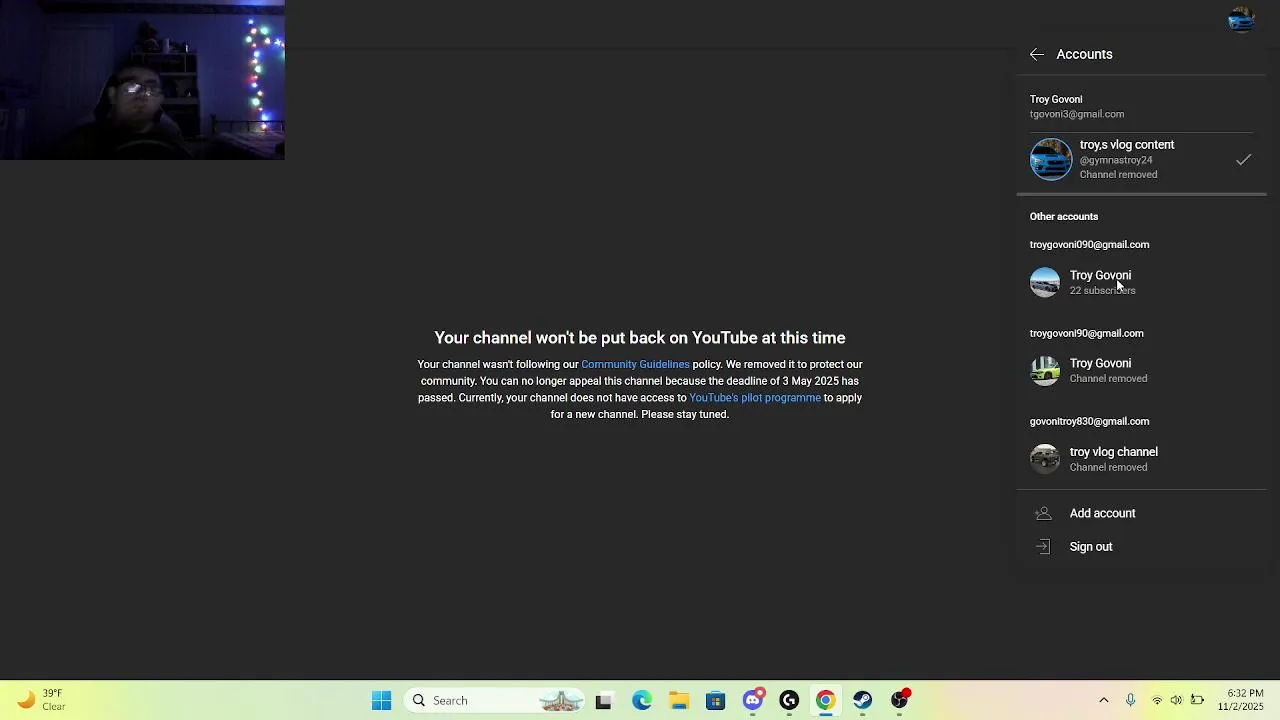Click the tgovoni3@gmail.com email text
This screenshot has height=720, width=1280.
1077,114
